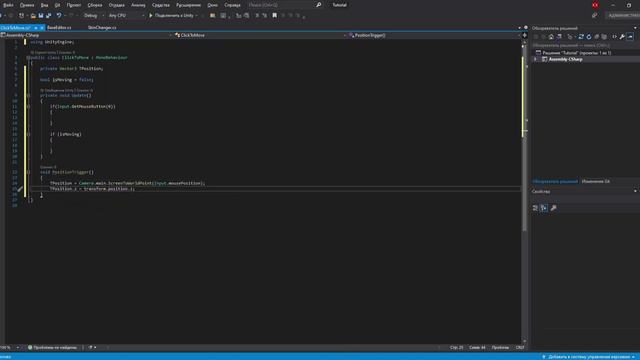Open the Solution Explorer window options dropdown
Image resolution: width=640 pixels, height=360 pixels.
coord(635,28)
